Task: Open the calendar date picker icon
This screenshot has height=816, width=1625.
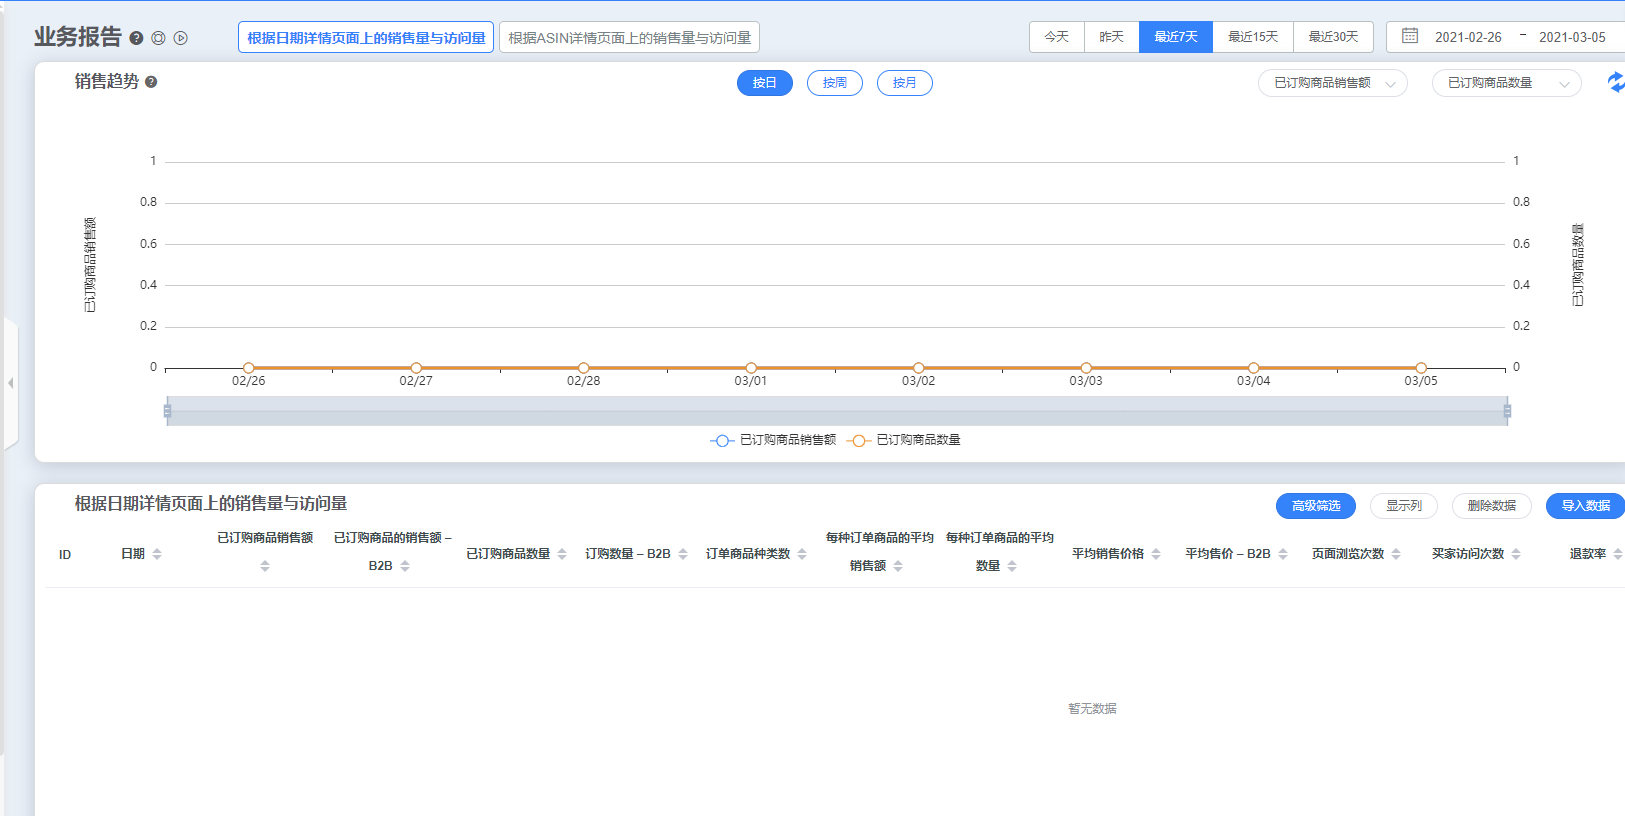Action: (x=1410, y=36)
